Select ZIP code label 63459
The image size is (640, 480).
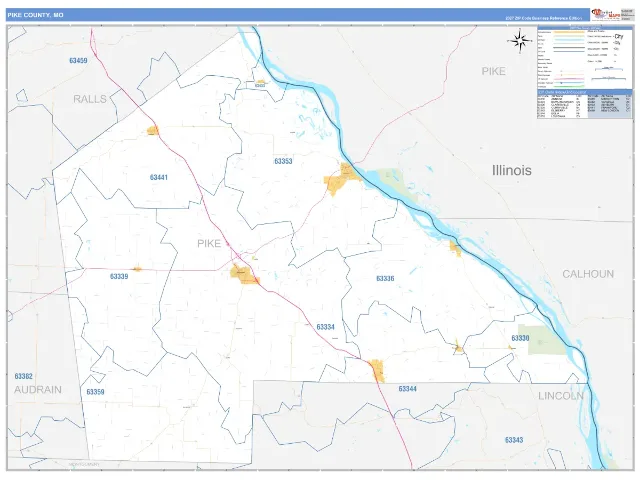coord(78,60)
